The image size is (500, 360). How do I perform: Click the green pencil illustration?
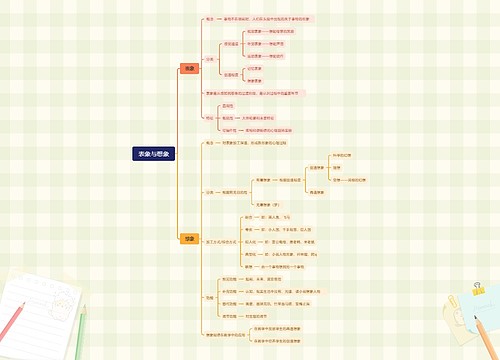(80, 332)
